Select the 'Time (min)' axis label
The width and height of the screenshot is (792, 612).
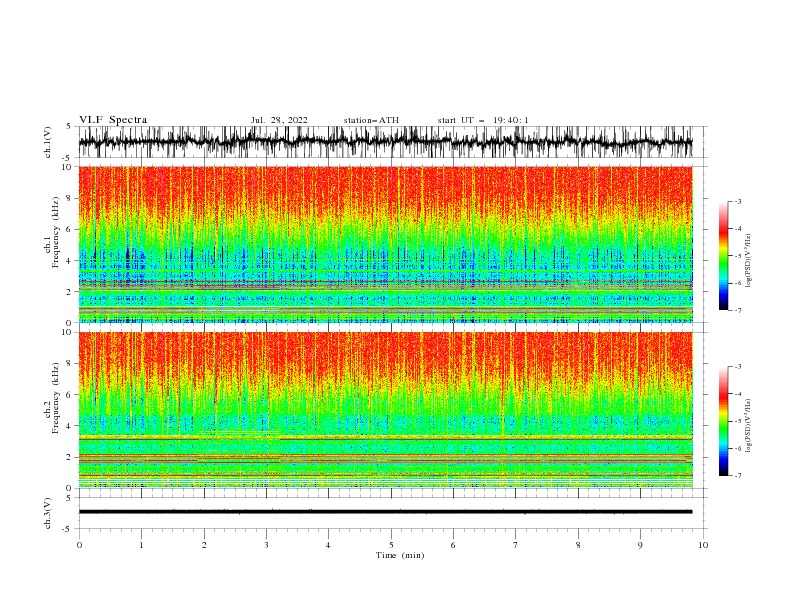point(400,555)
